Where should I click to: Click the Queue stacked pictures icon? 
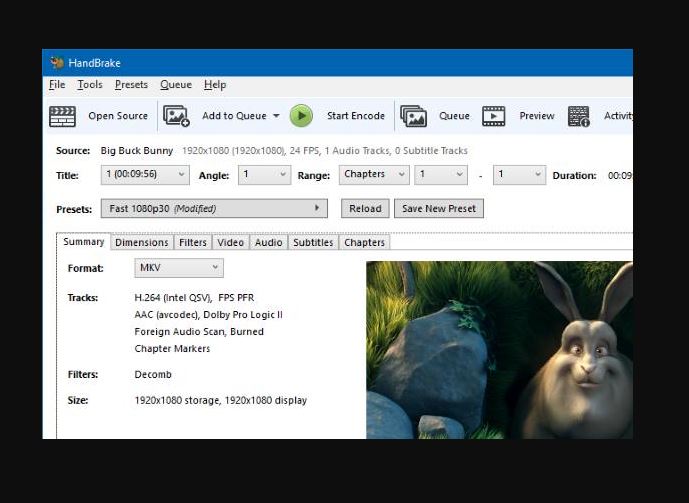tap(413, 116)
